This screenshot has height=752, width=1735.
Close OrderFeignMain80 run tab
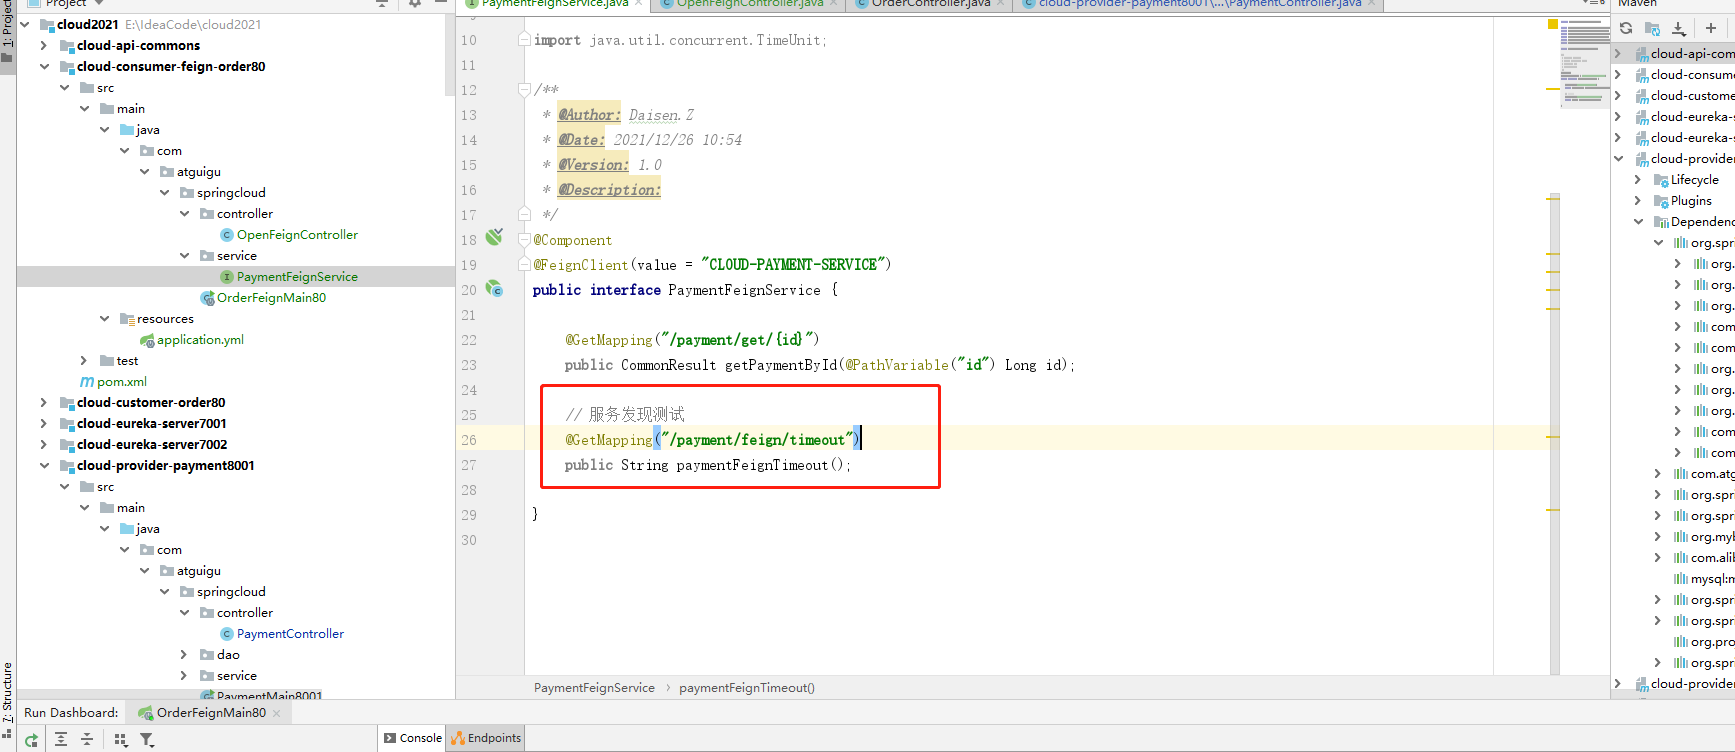[x=277, y=713]
